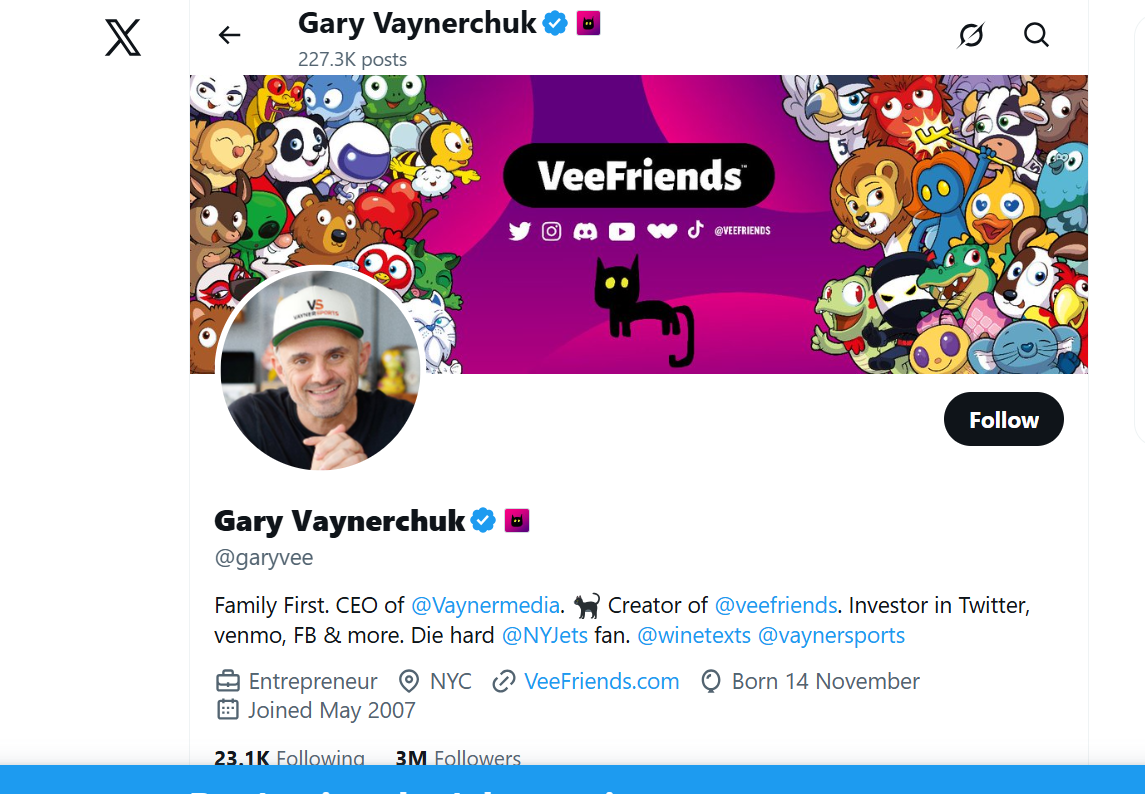View the 23.1K Following list
1145x794 pixels.
[x=289, y=759]
